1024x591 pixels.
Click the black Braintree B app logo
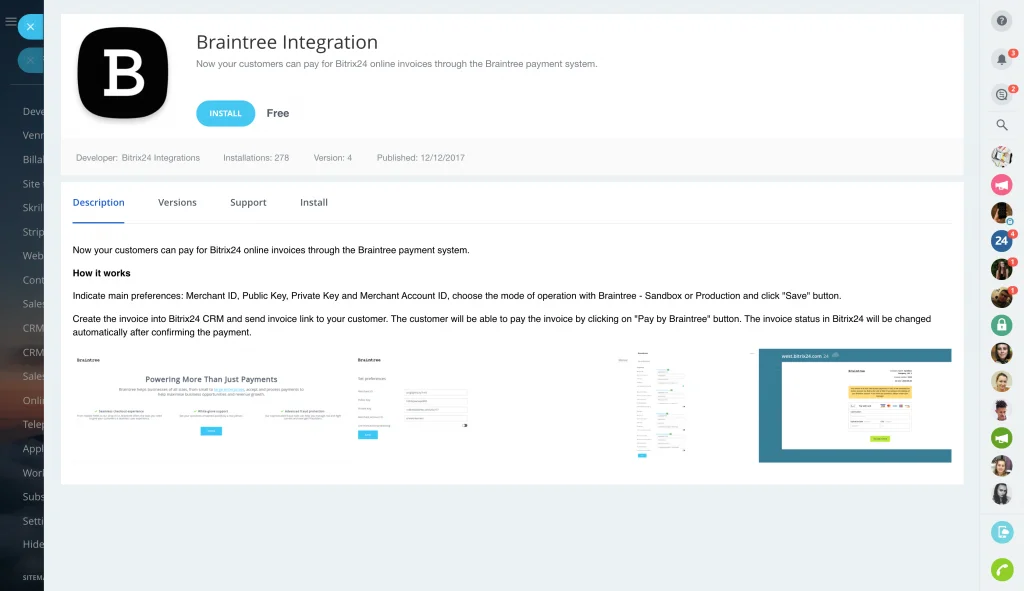pyautogui.click(x=123, y=73)
